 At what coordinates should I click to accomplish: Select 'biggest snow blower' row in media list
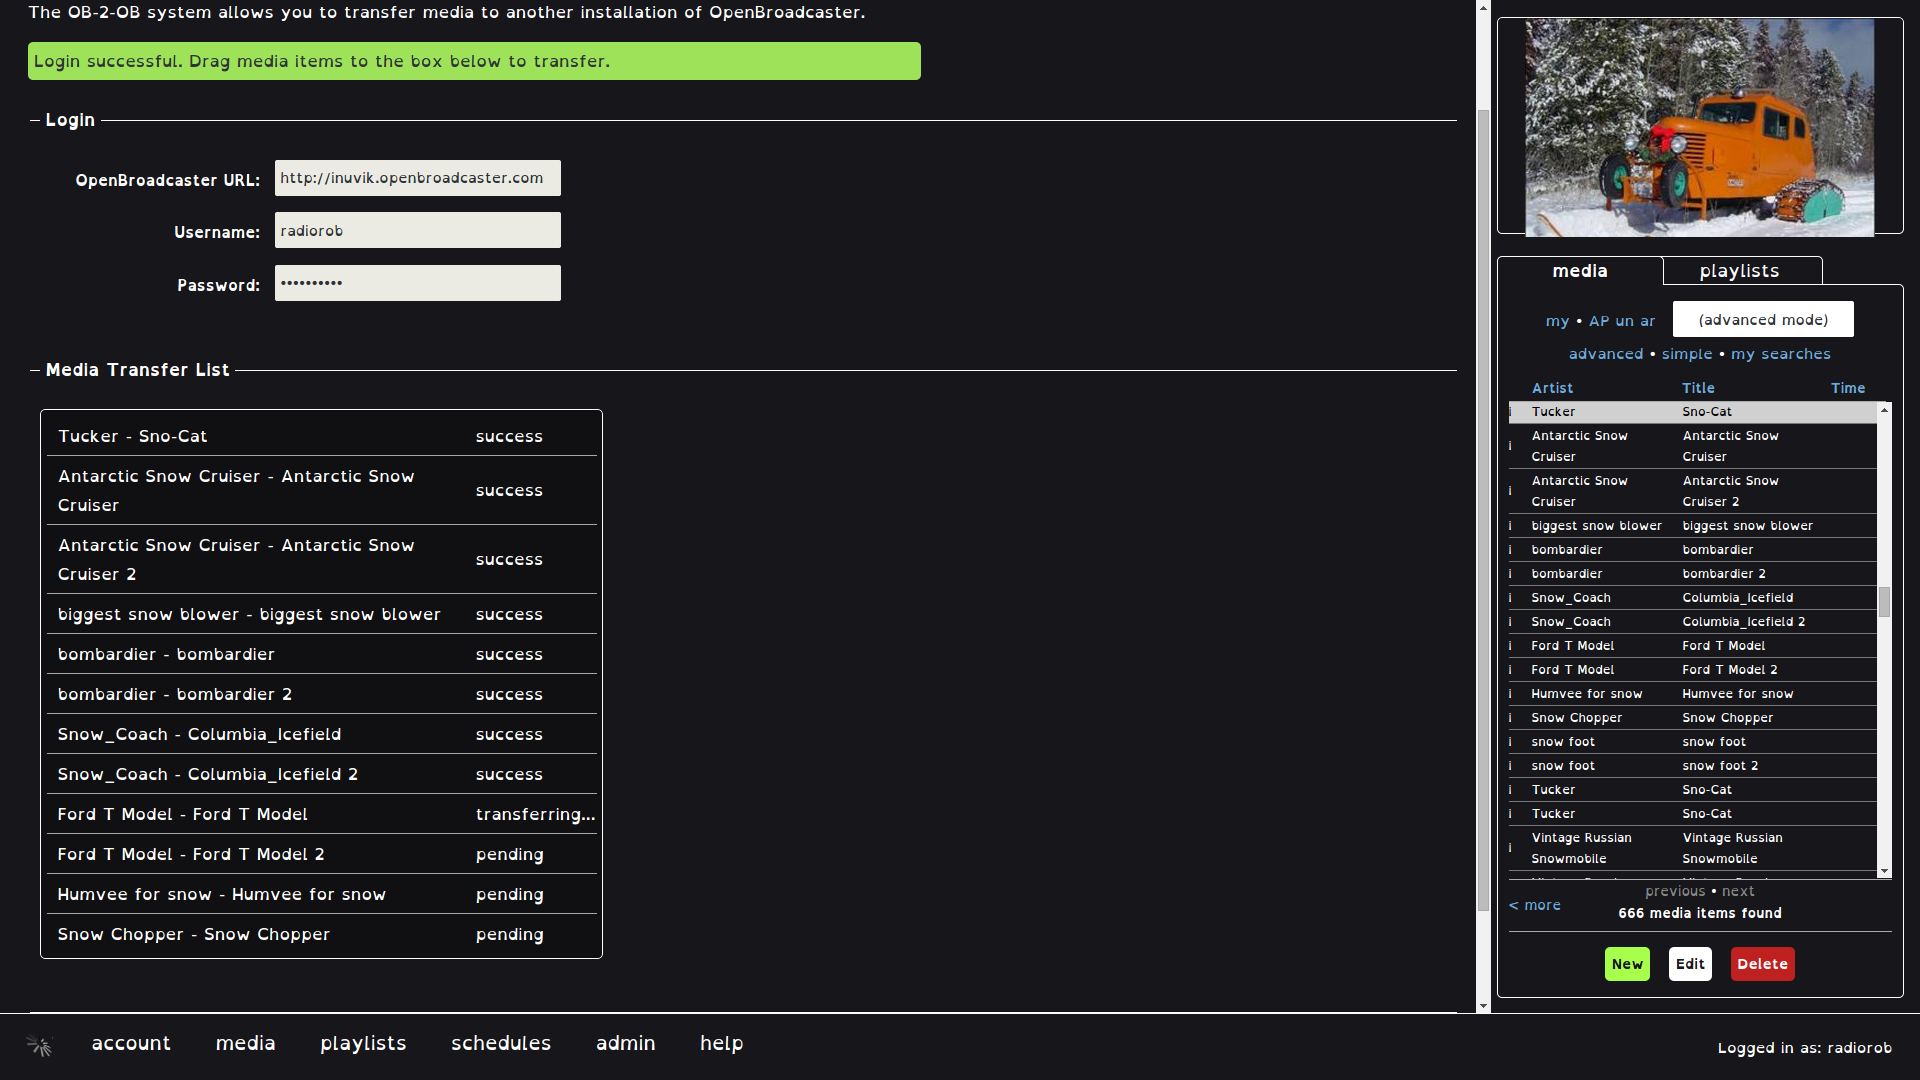point(1693,526)
